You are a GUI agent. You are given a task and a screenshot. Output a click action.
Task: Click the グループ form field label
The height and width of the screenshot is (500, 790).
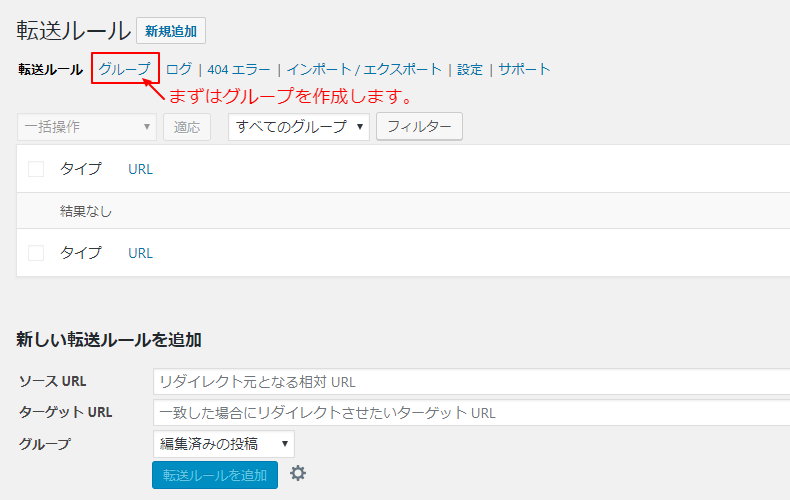(44, 444)
